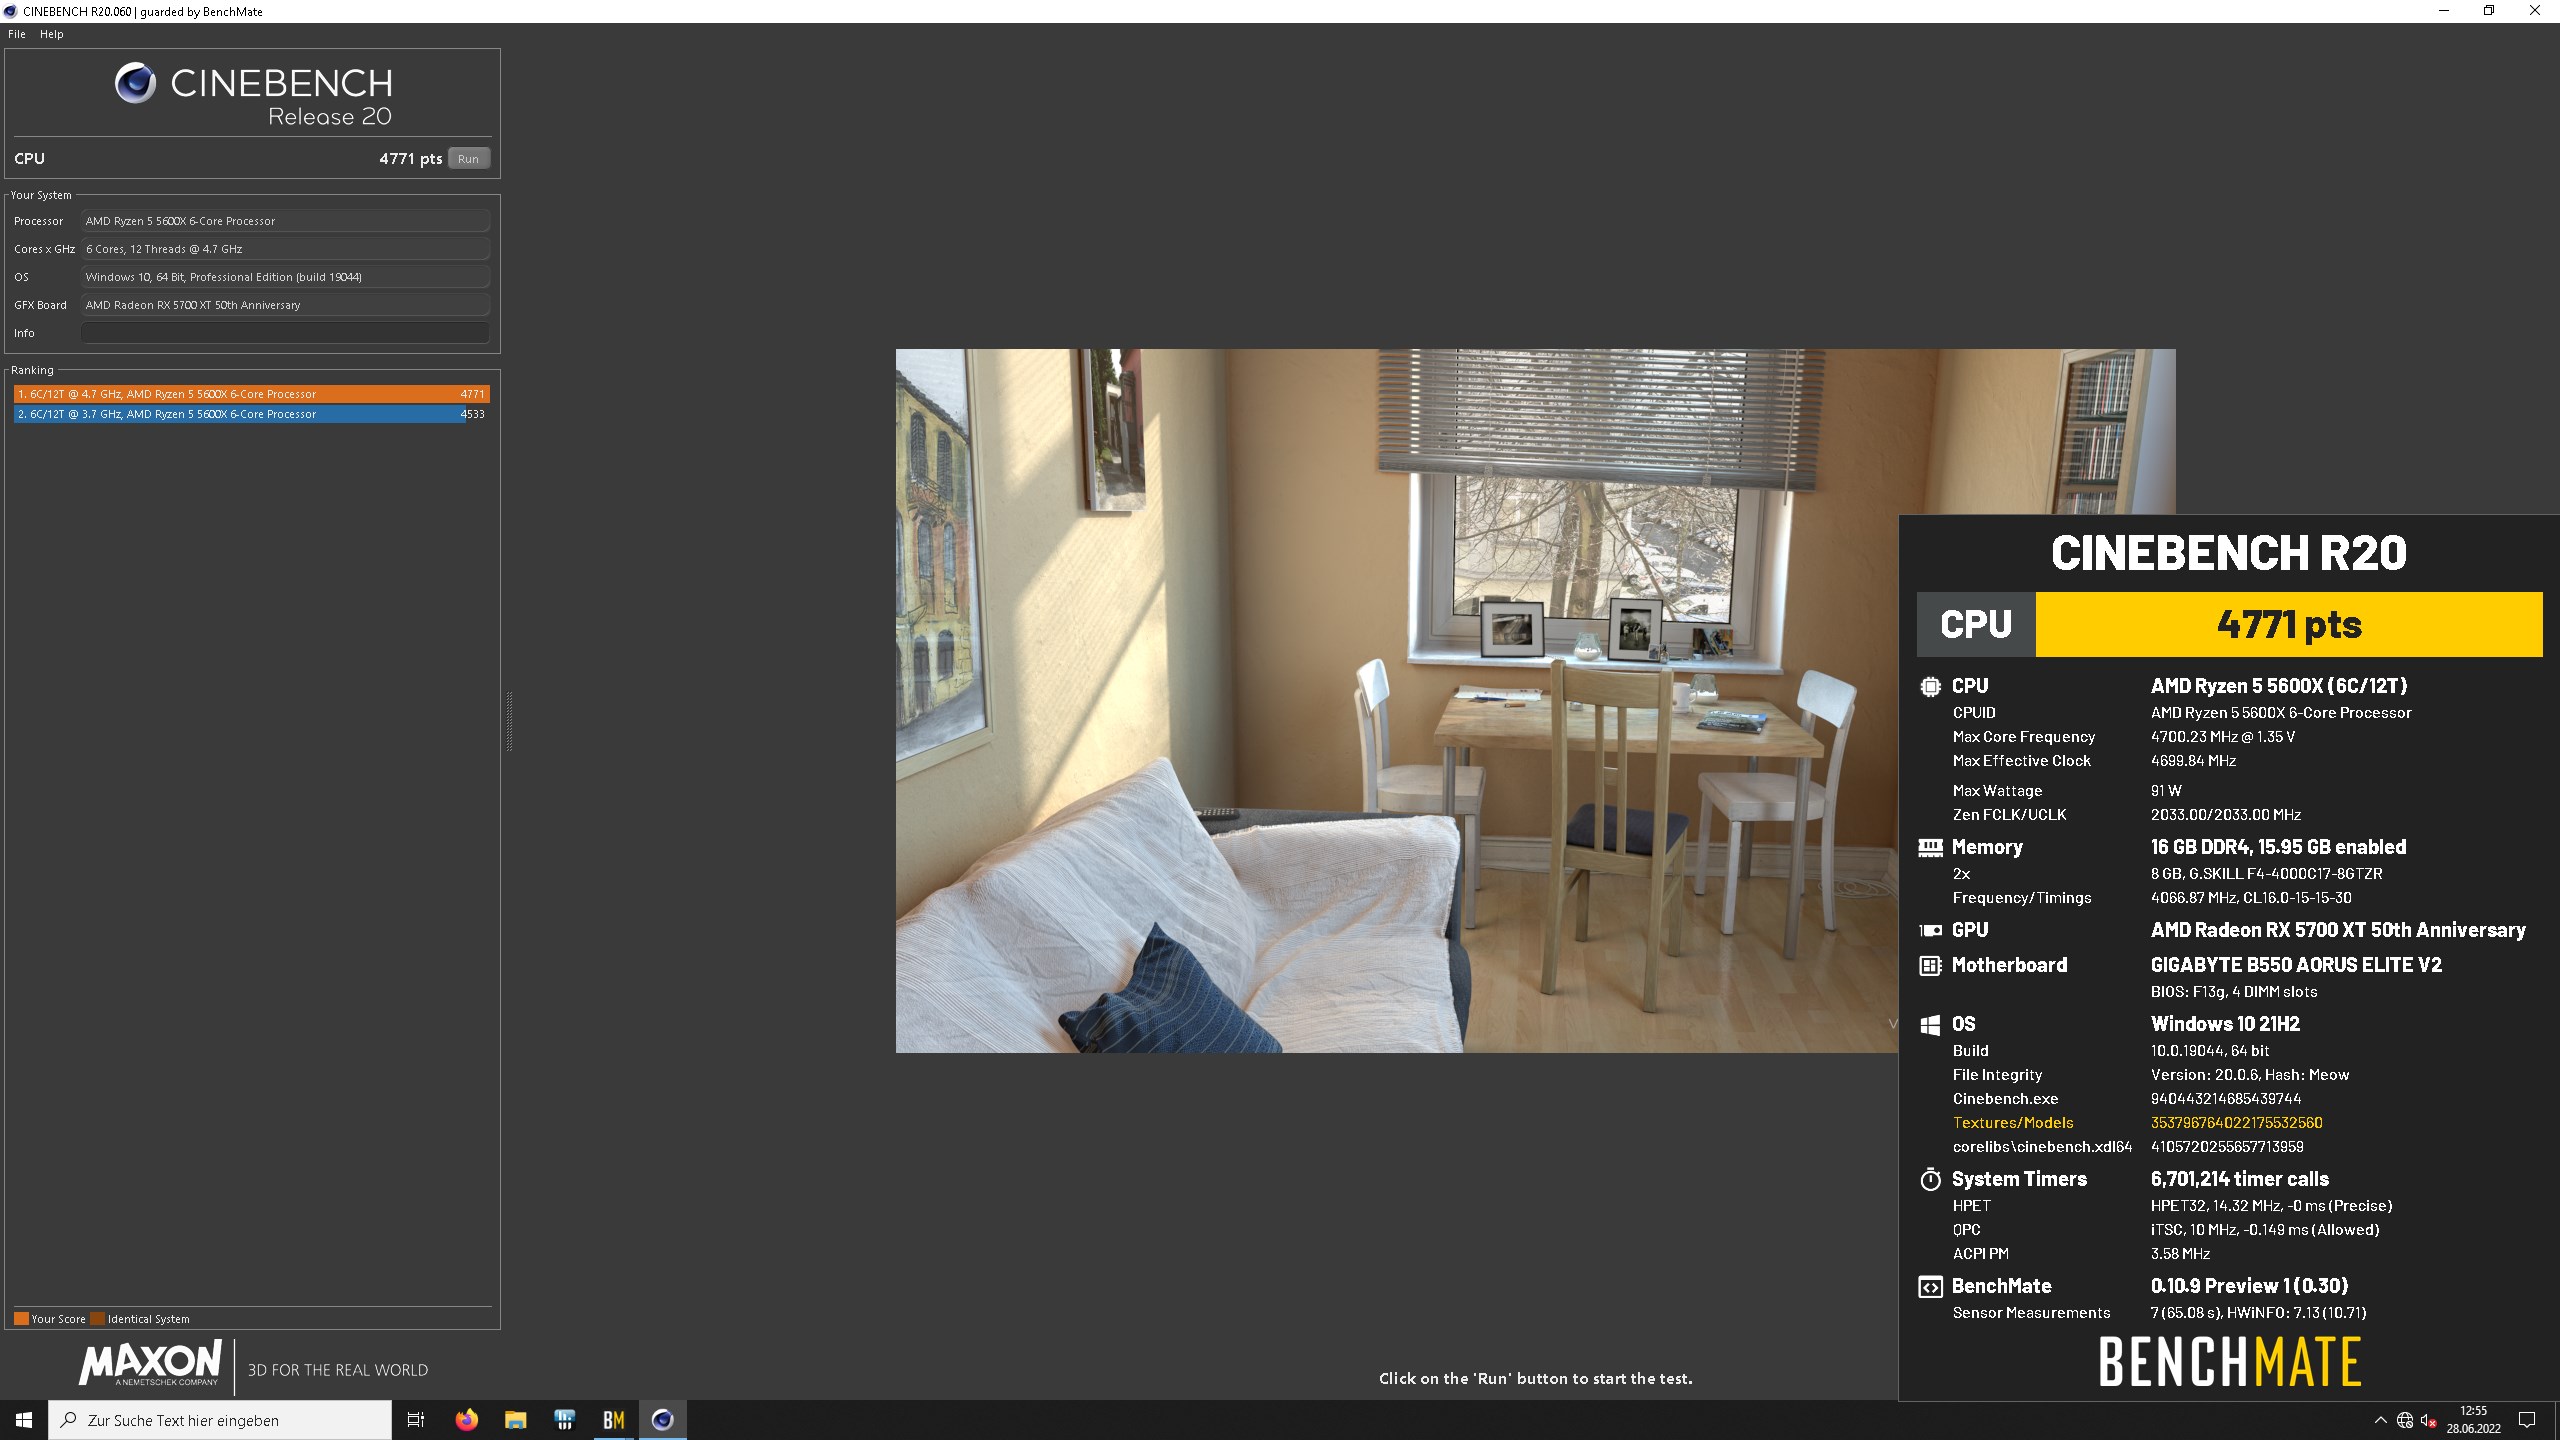Image resolution: width=2560 pixels, height=1440 pixels.
Task: Click the muted volume tray icon
Action: point(2428,1420)
